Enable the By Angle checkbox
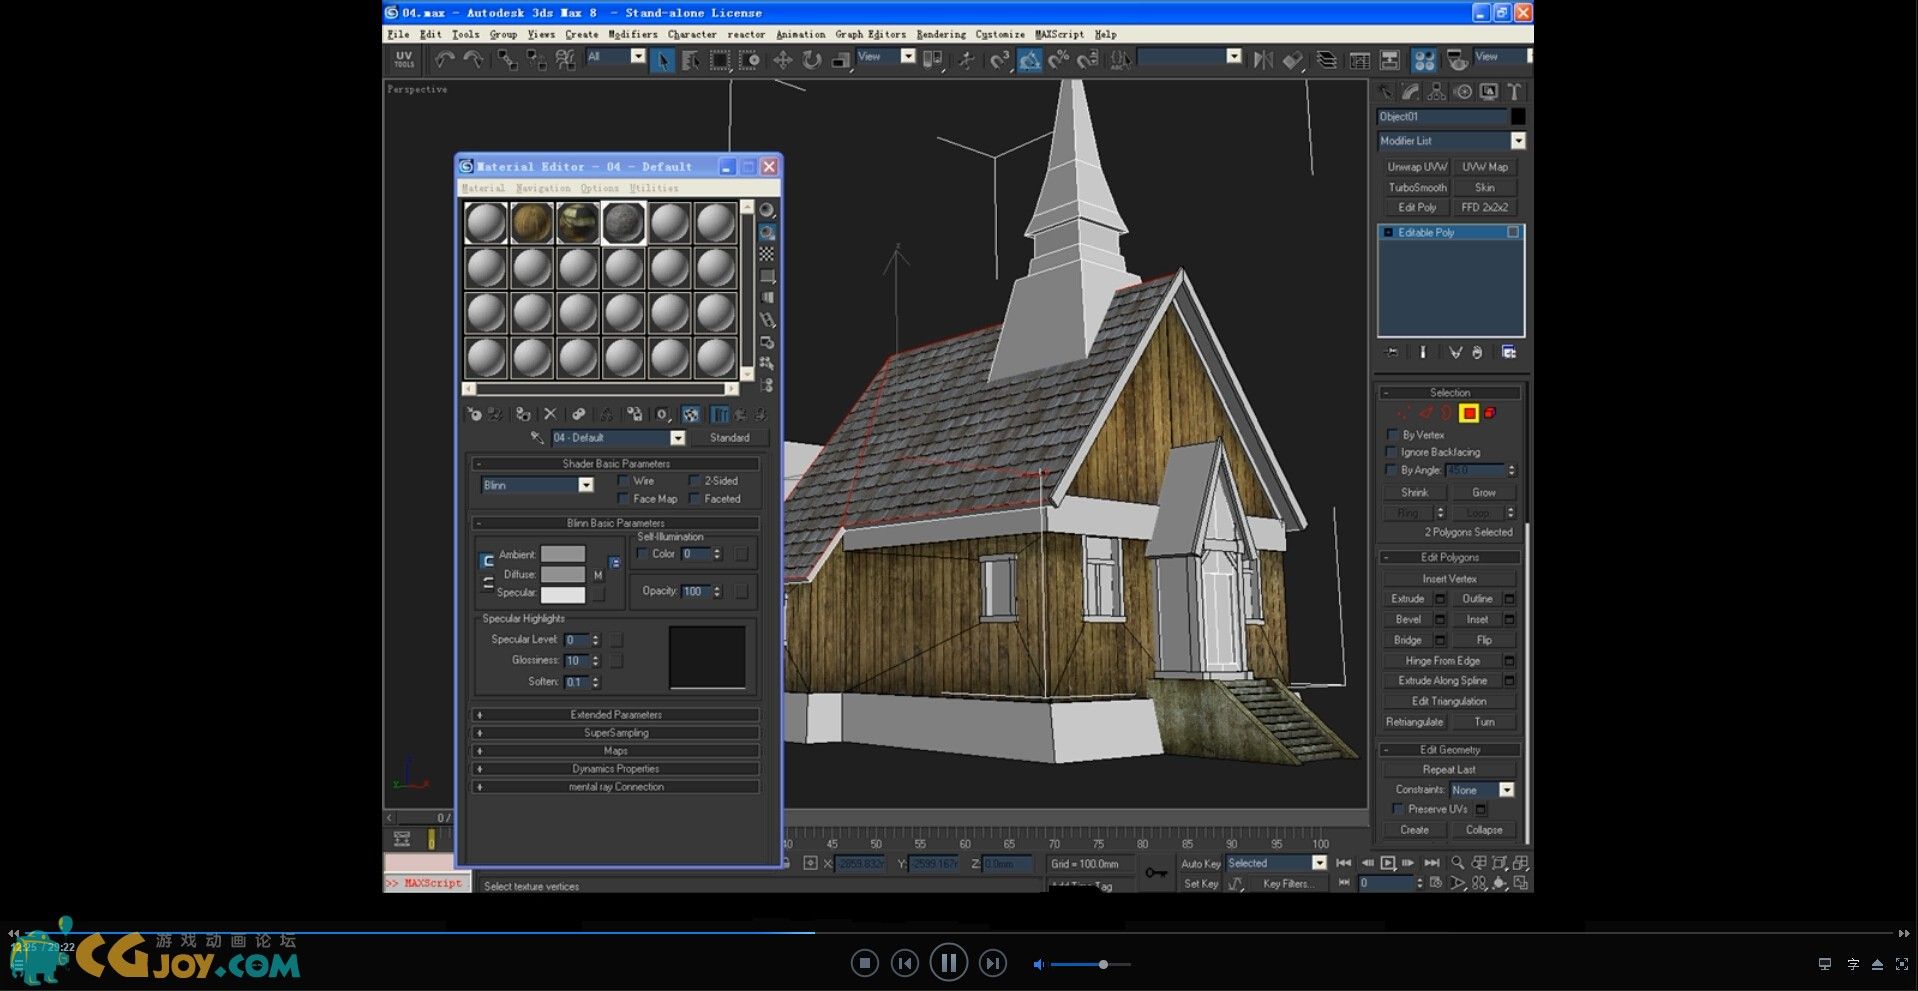The image size is (1918, 991). [x=1392, y=470]
